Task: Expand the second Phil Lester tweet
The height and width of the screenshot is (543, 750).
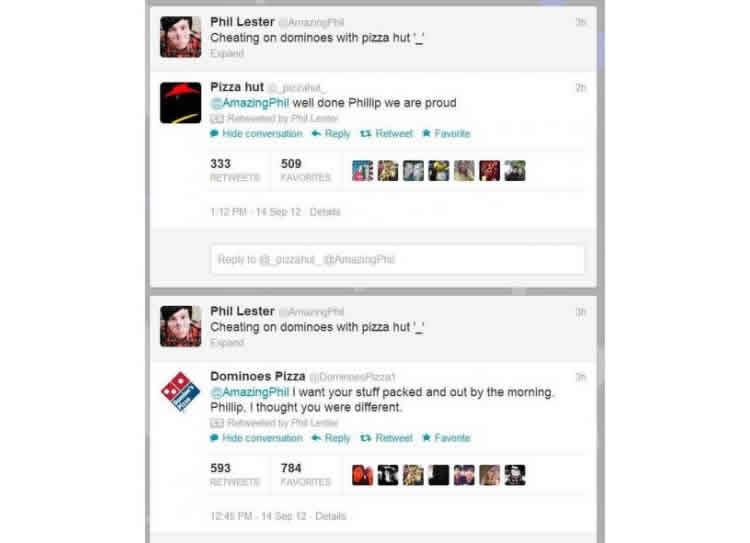Action: (227, 343)
